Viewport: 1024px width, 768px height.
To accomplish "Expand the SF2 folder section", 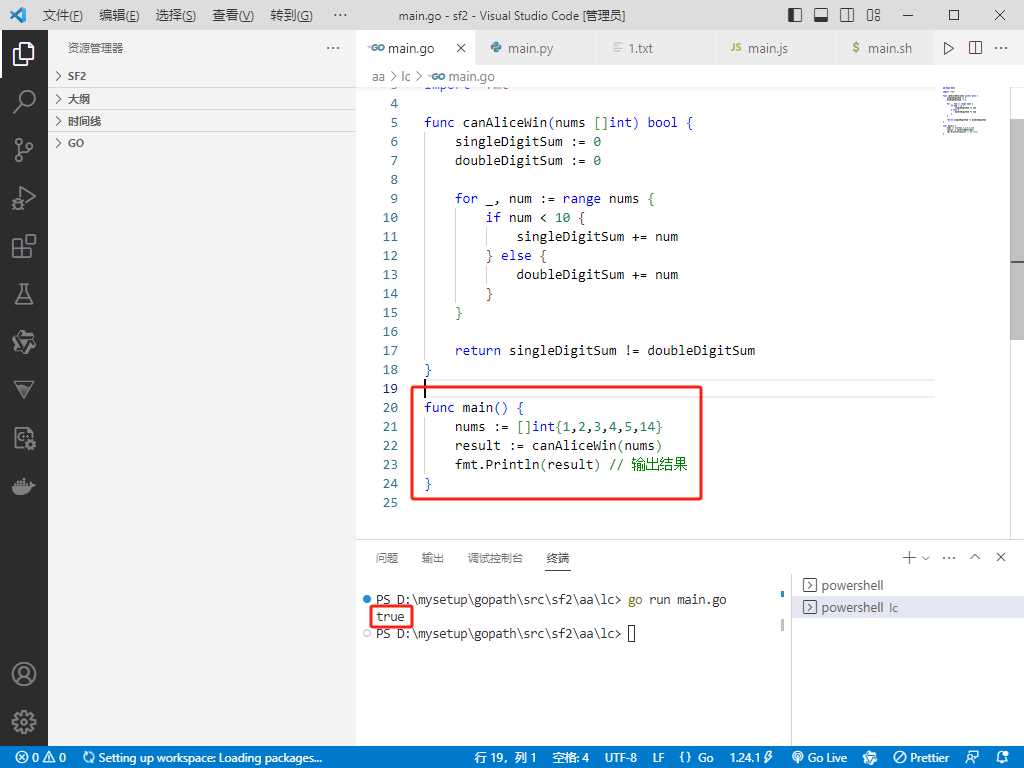I will [x=202, y=76].
